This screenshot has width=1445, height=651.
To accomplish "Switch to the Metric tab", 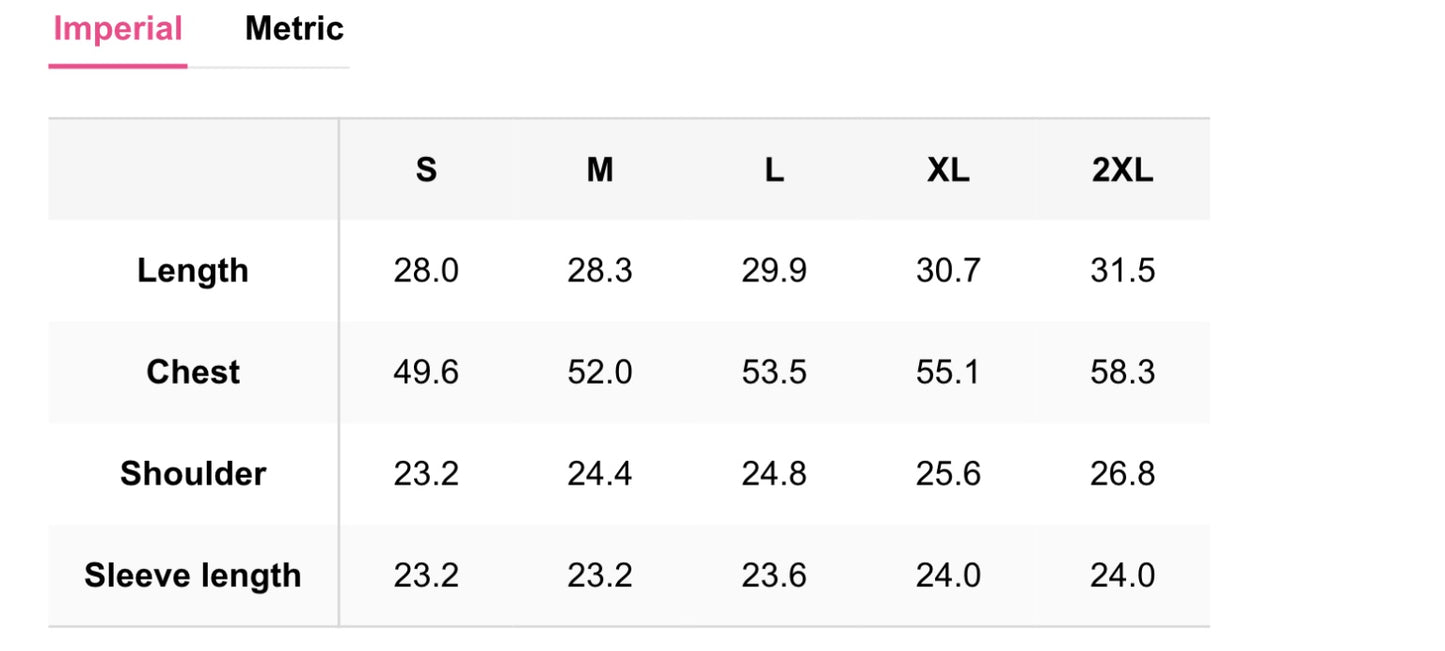I will coord(294,29).
